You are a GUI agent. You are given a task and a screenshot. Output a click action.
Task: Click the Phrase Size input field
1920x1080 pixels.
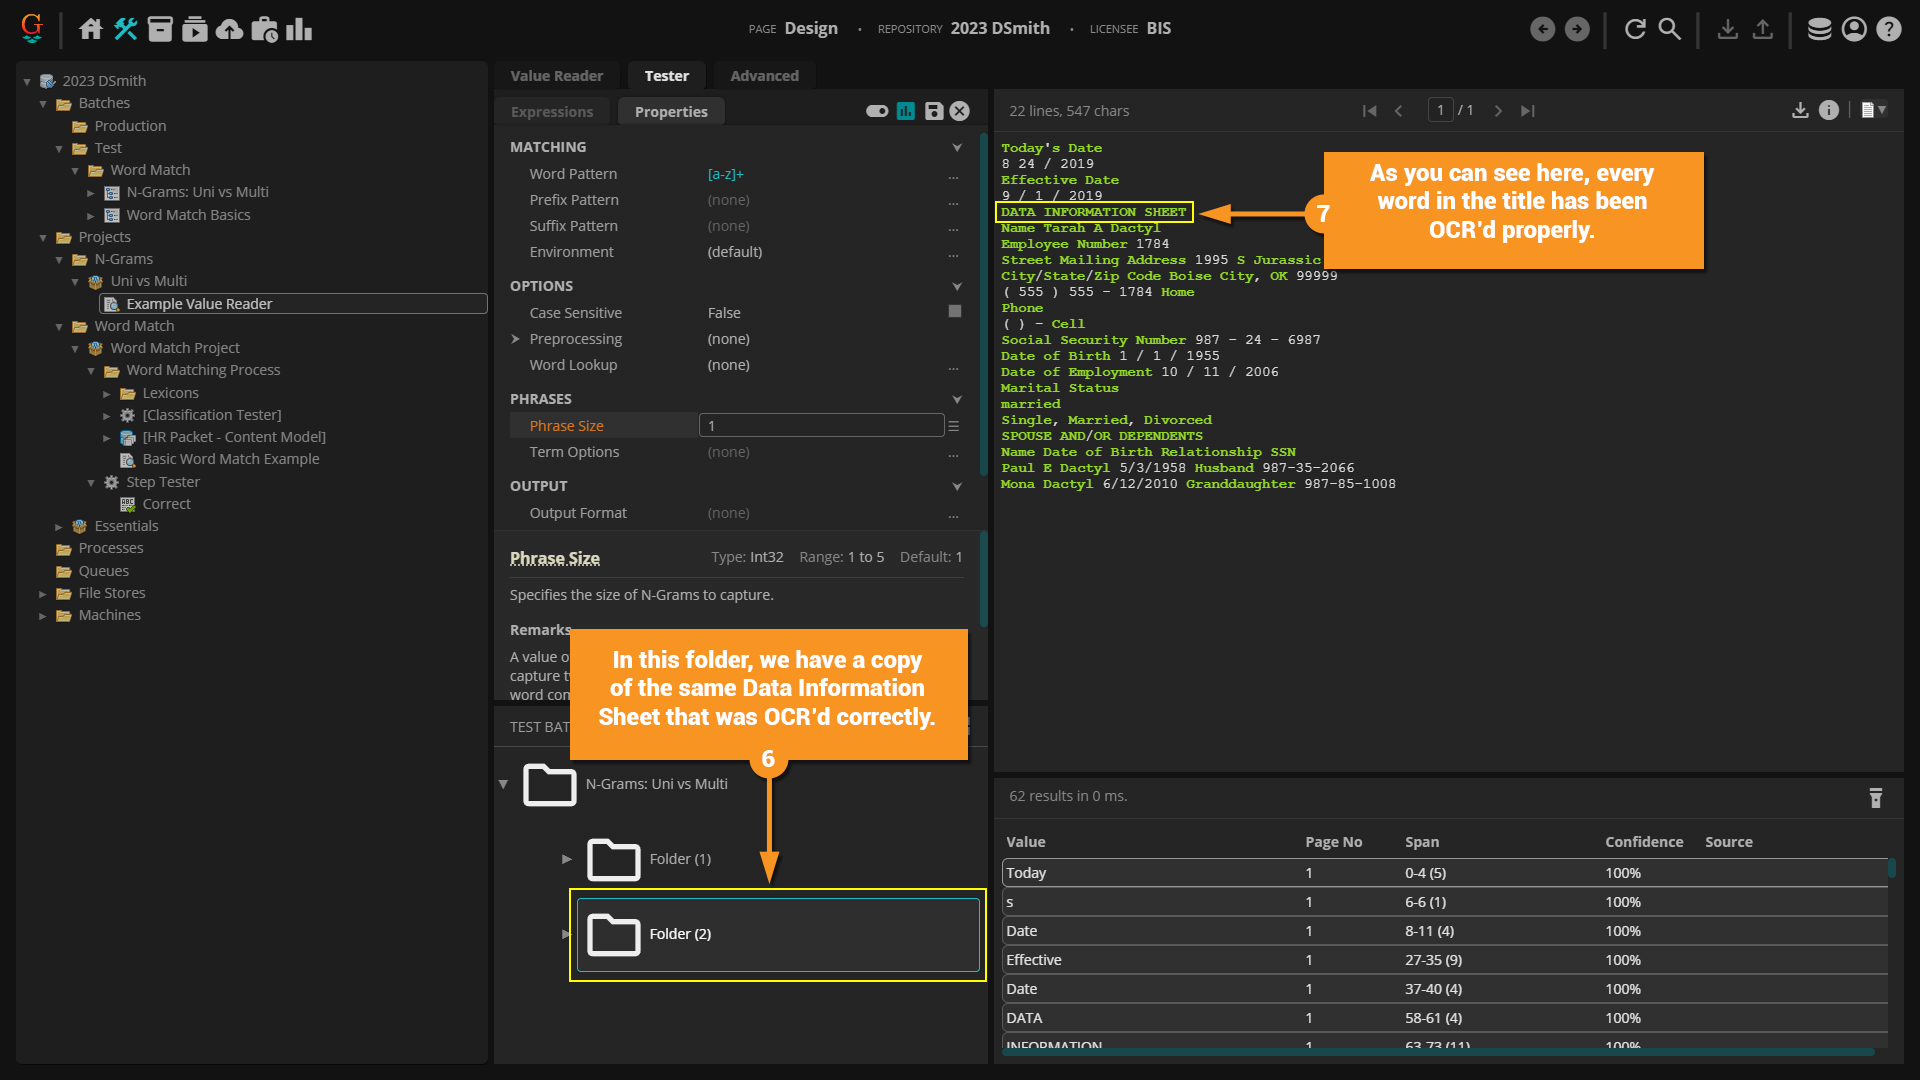tap(821, 425)
